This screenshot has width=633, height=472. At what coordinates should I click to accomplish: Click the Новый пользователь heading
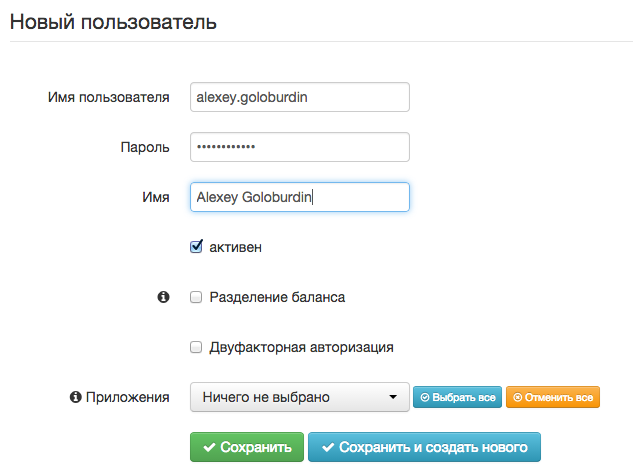pos(113,21)
